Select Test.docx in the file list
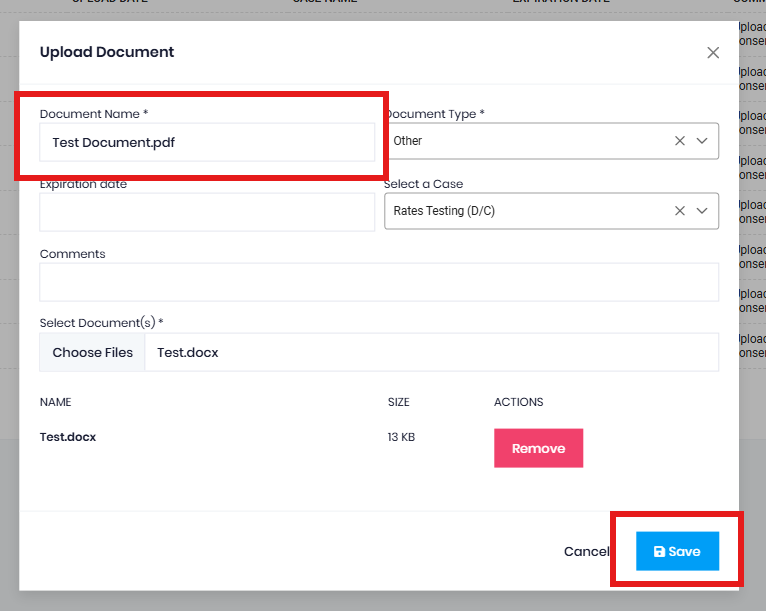 [x=68, y=437]
